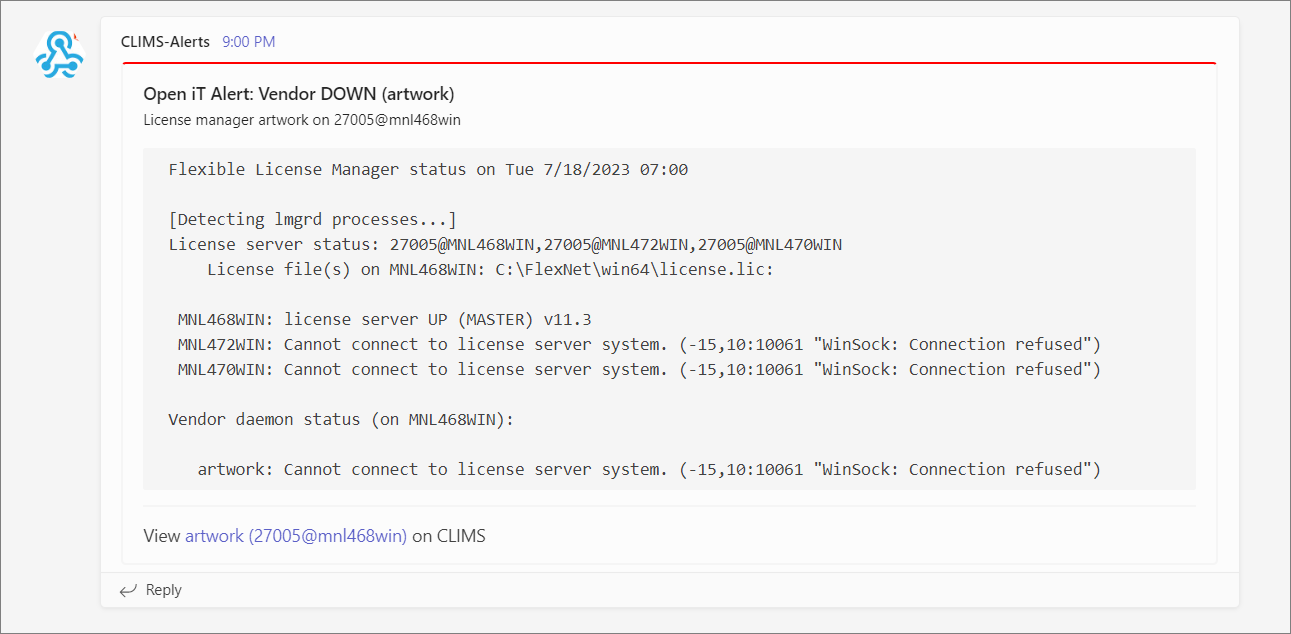Click the CLIMS-Alerts webhook avatar icon
Screen dimensions: 1291x634
(60, 54)
